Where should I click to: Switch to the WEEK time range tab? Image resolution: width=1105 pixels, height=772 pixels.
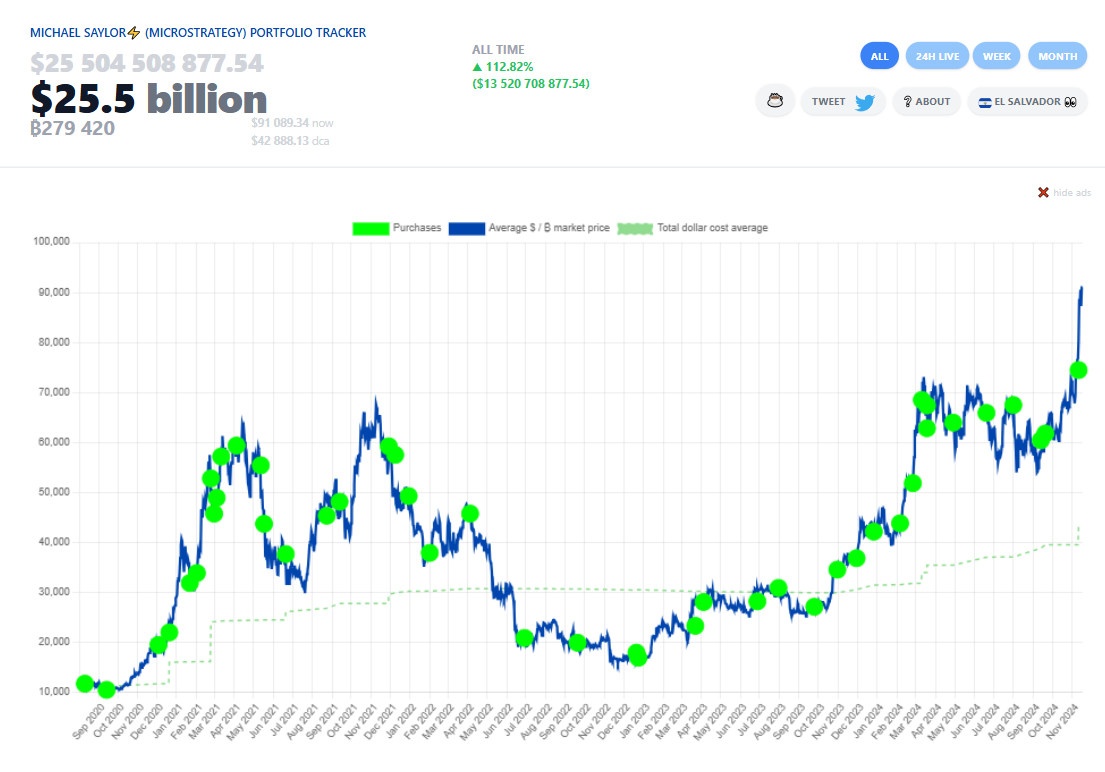[x=996, y=55]
